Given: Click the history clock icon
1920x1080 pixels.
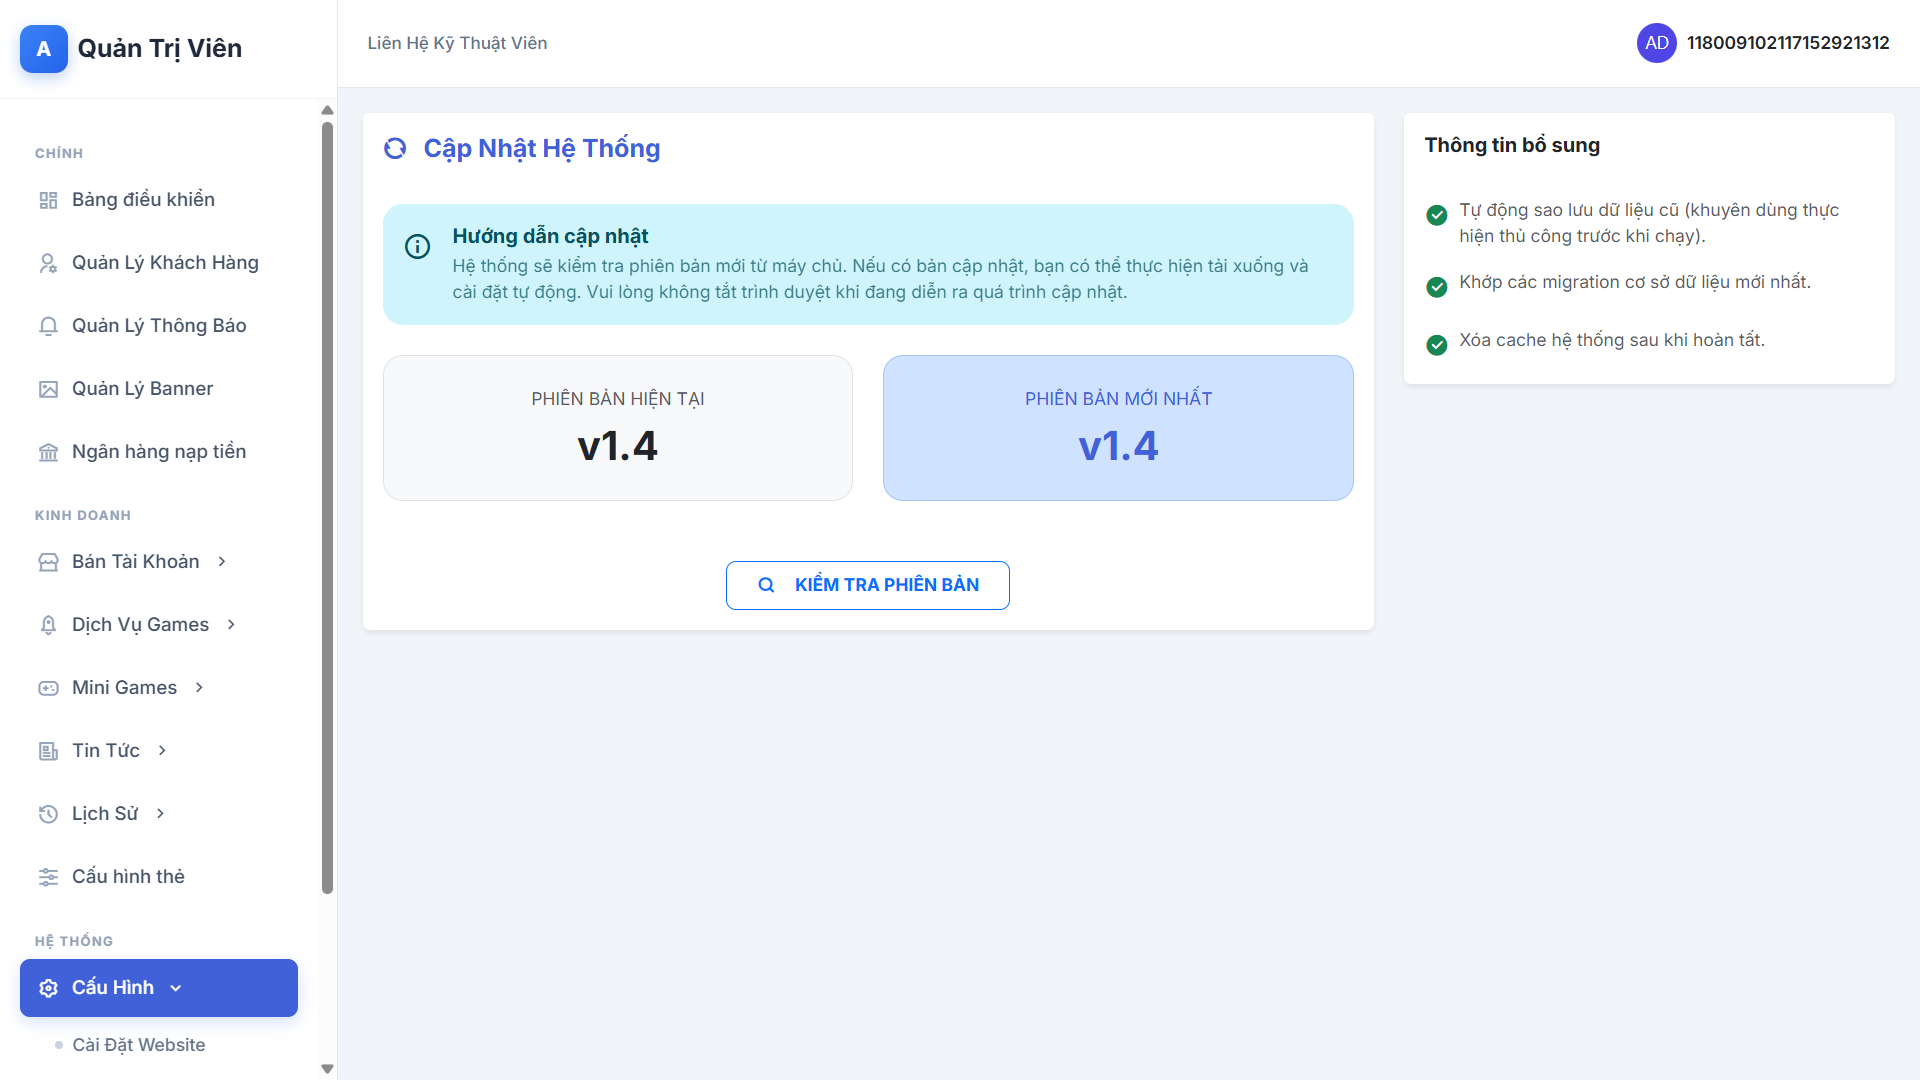Looking at the screenshot, I should [48, 814].
